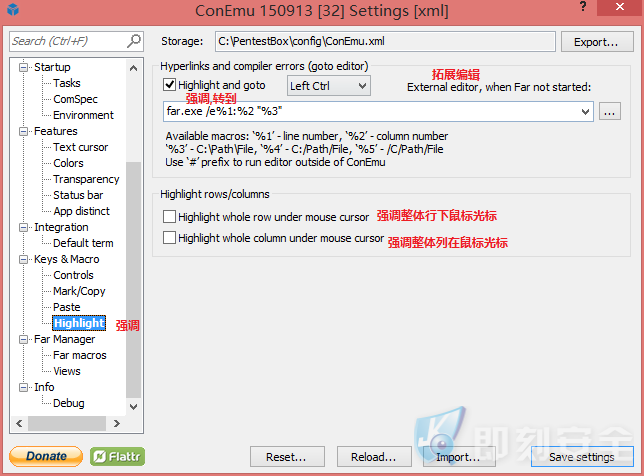Click the Donate button
The width and height of the screenshot is (644, 476).
click(x=46, y=456)
